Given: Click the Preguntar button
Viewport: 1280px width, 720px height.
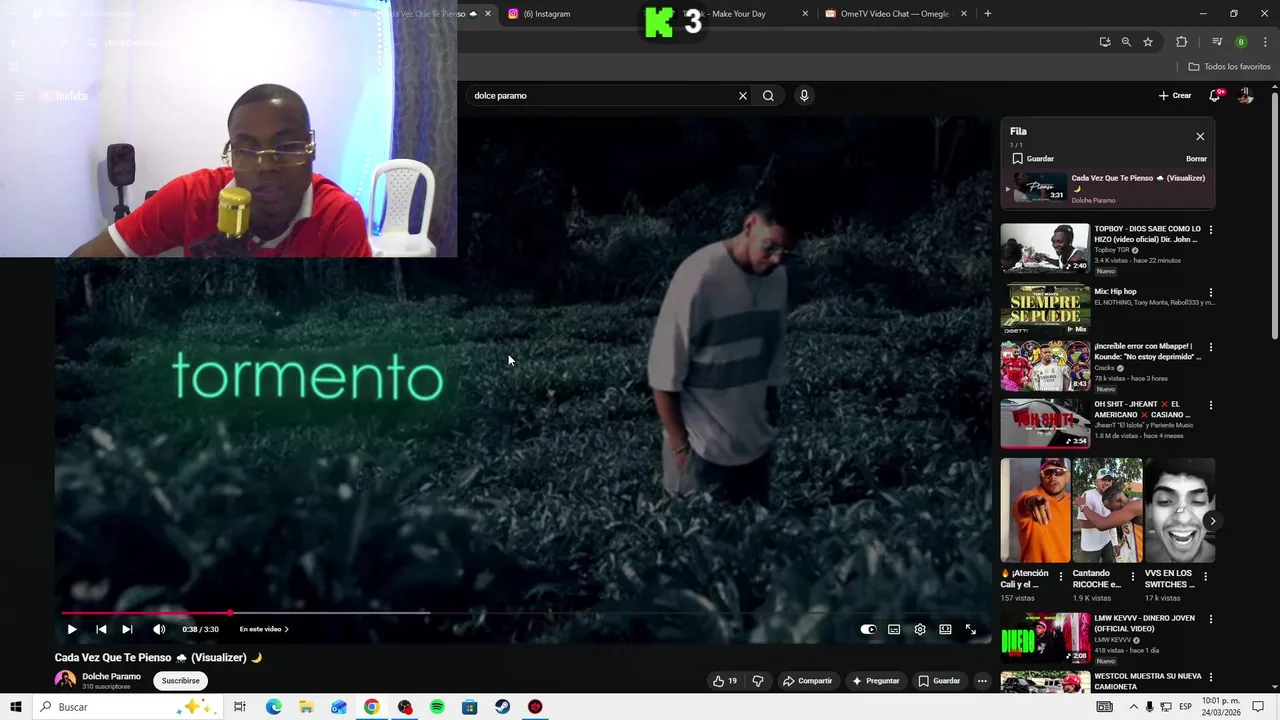Looking at the screenshot, I should (x=876, y=681).
